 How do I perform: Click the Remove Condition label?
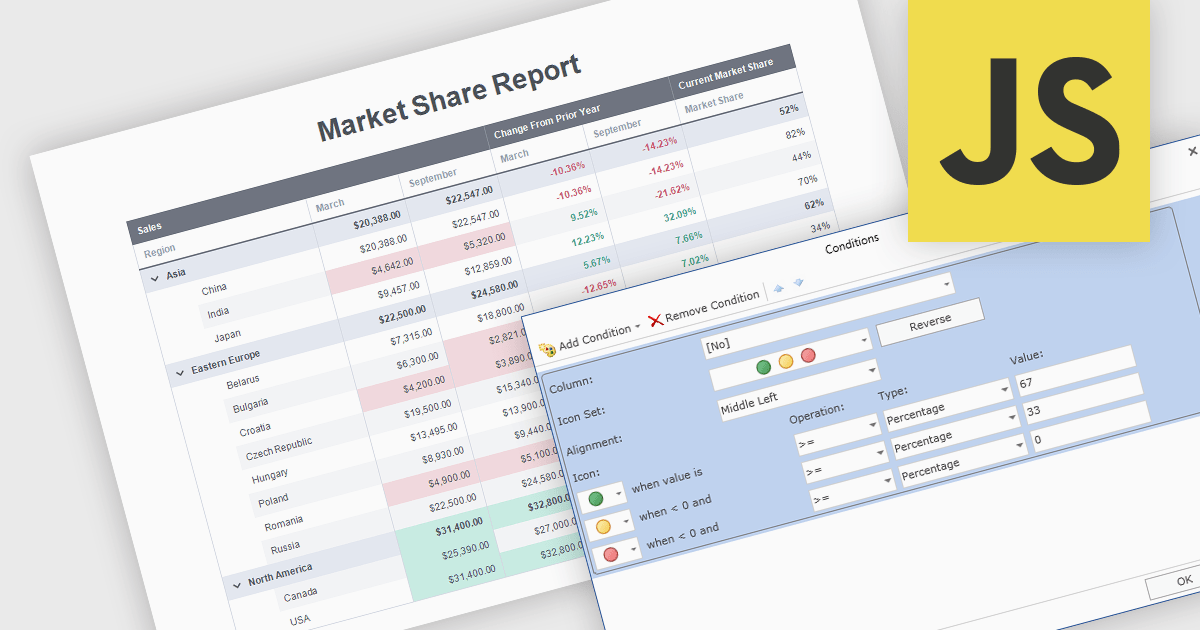tap(713, 306)
